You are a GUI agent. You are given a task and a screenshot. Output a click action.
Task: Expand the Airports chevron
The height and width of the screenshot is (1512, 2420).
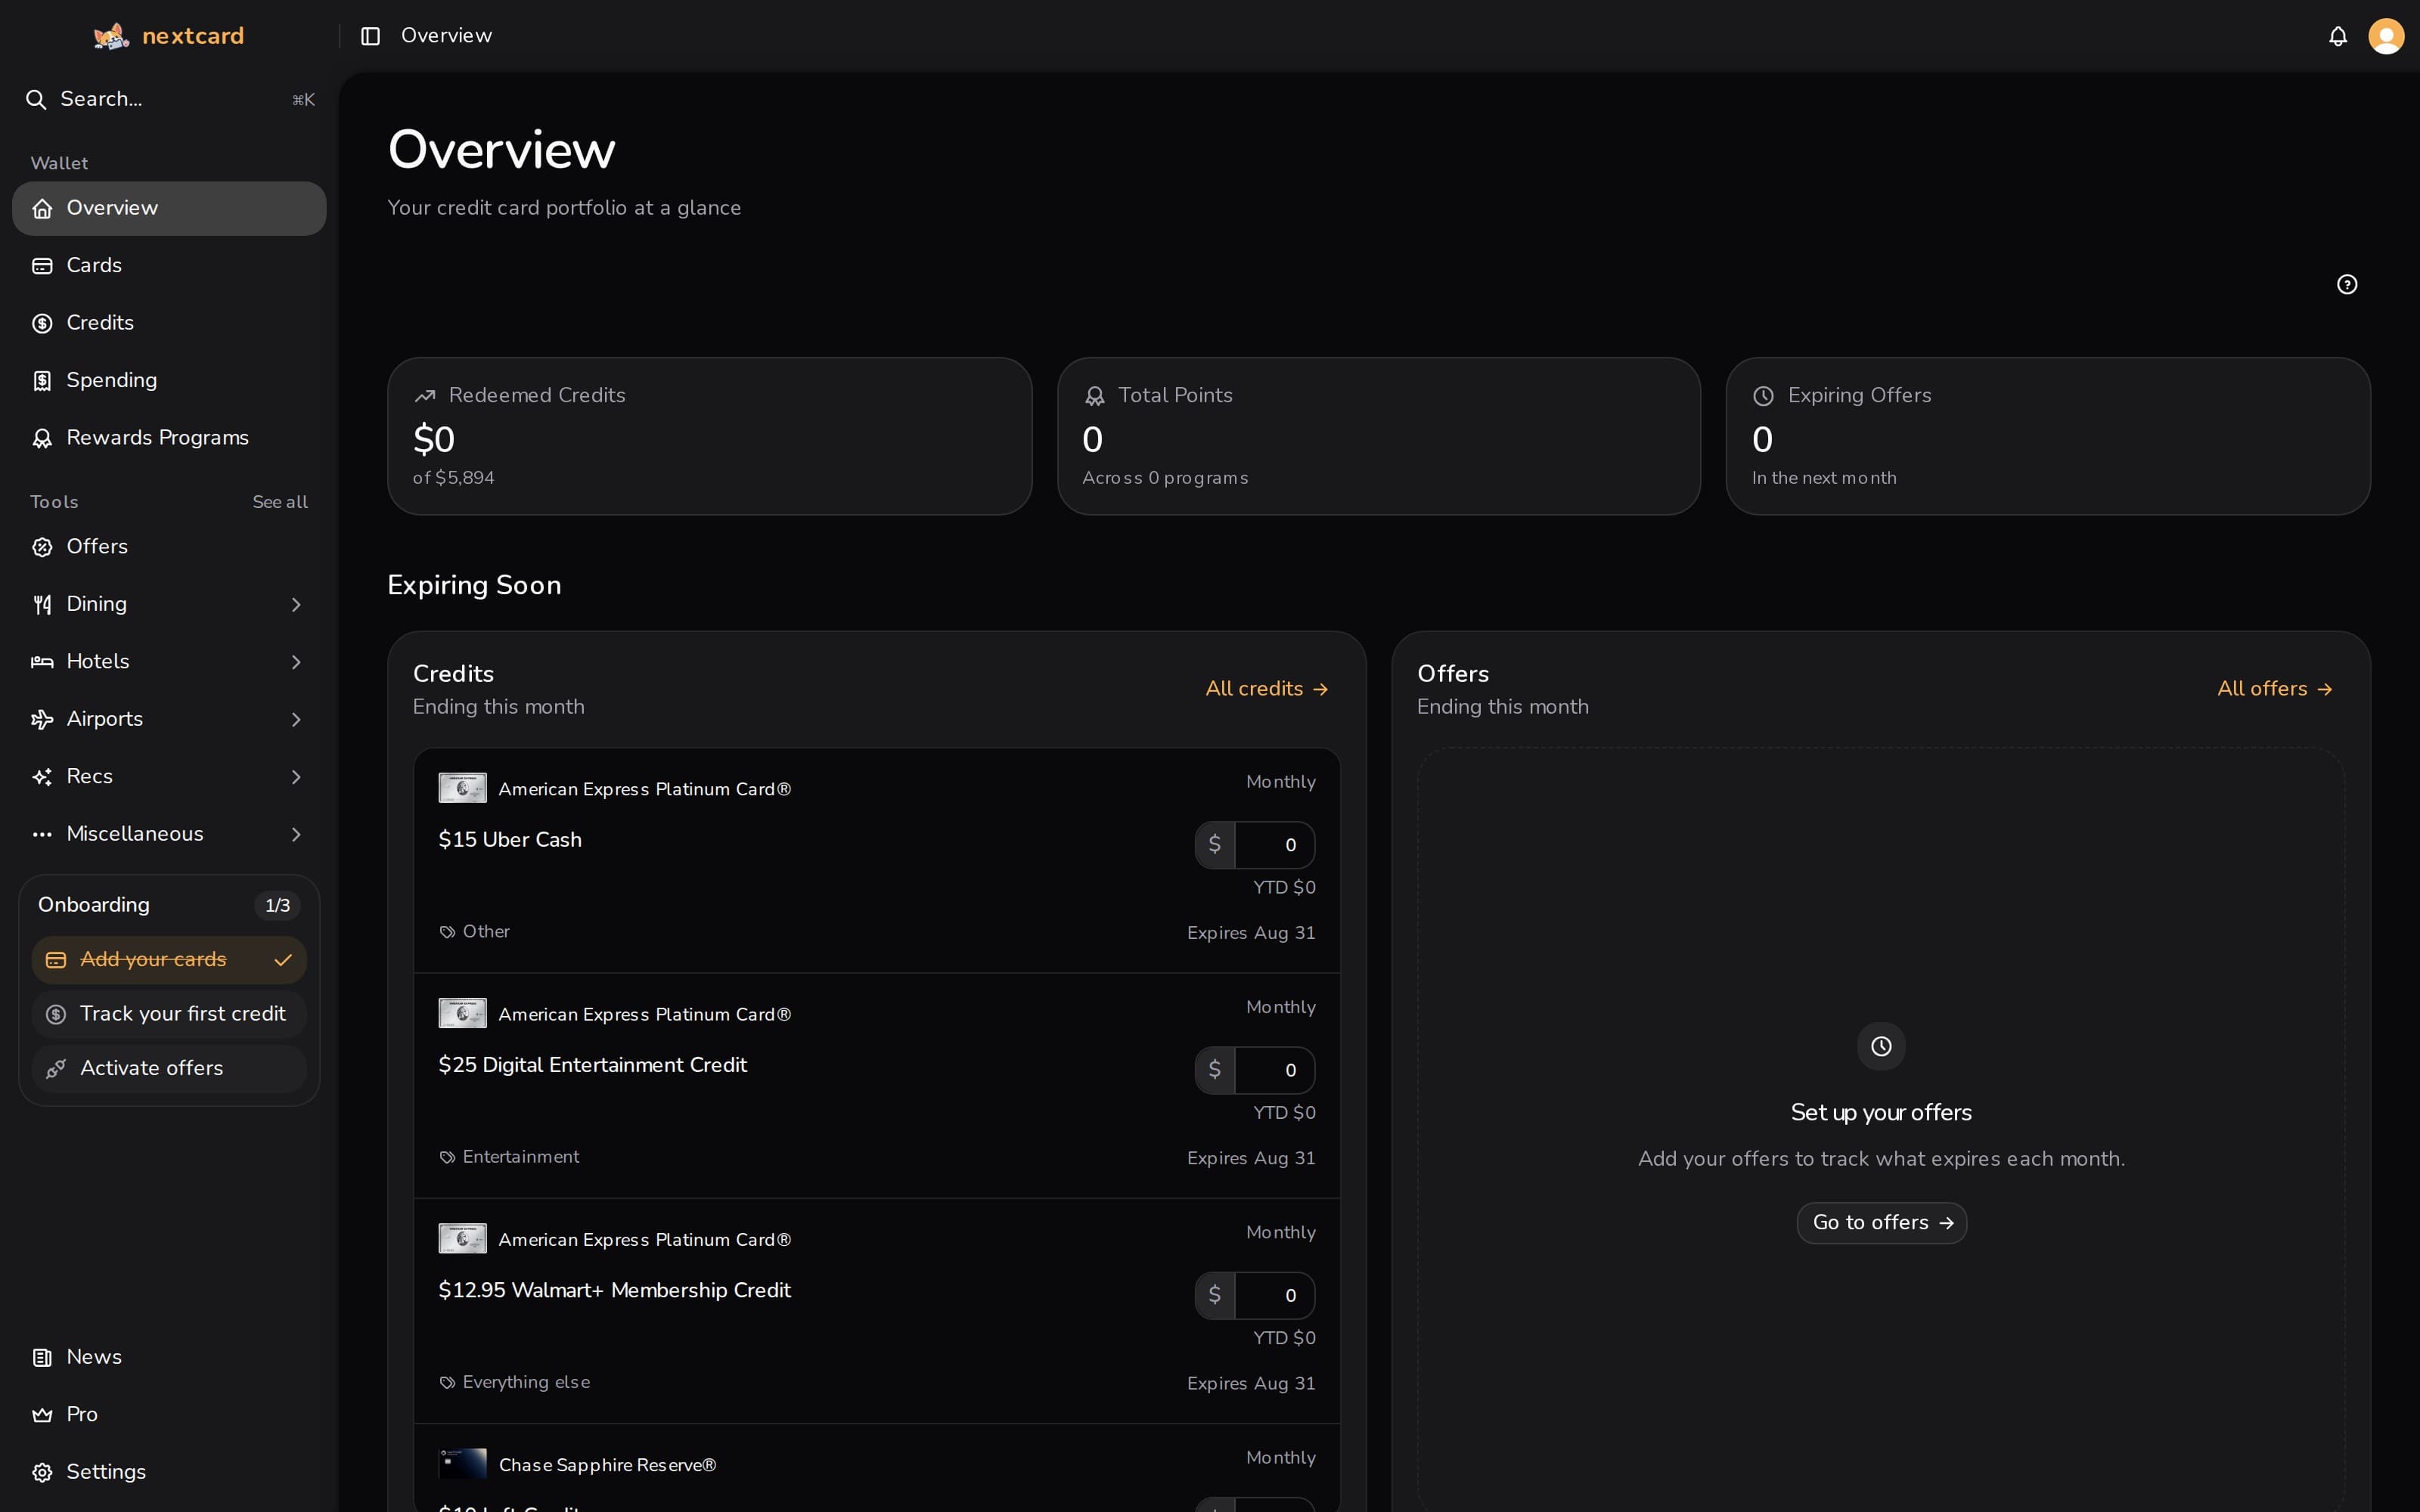click(296, 719)
